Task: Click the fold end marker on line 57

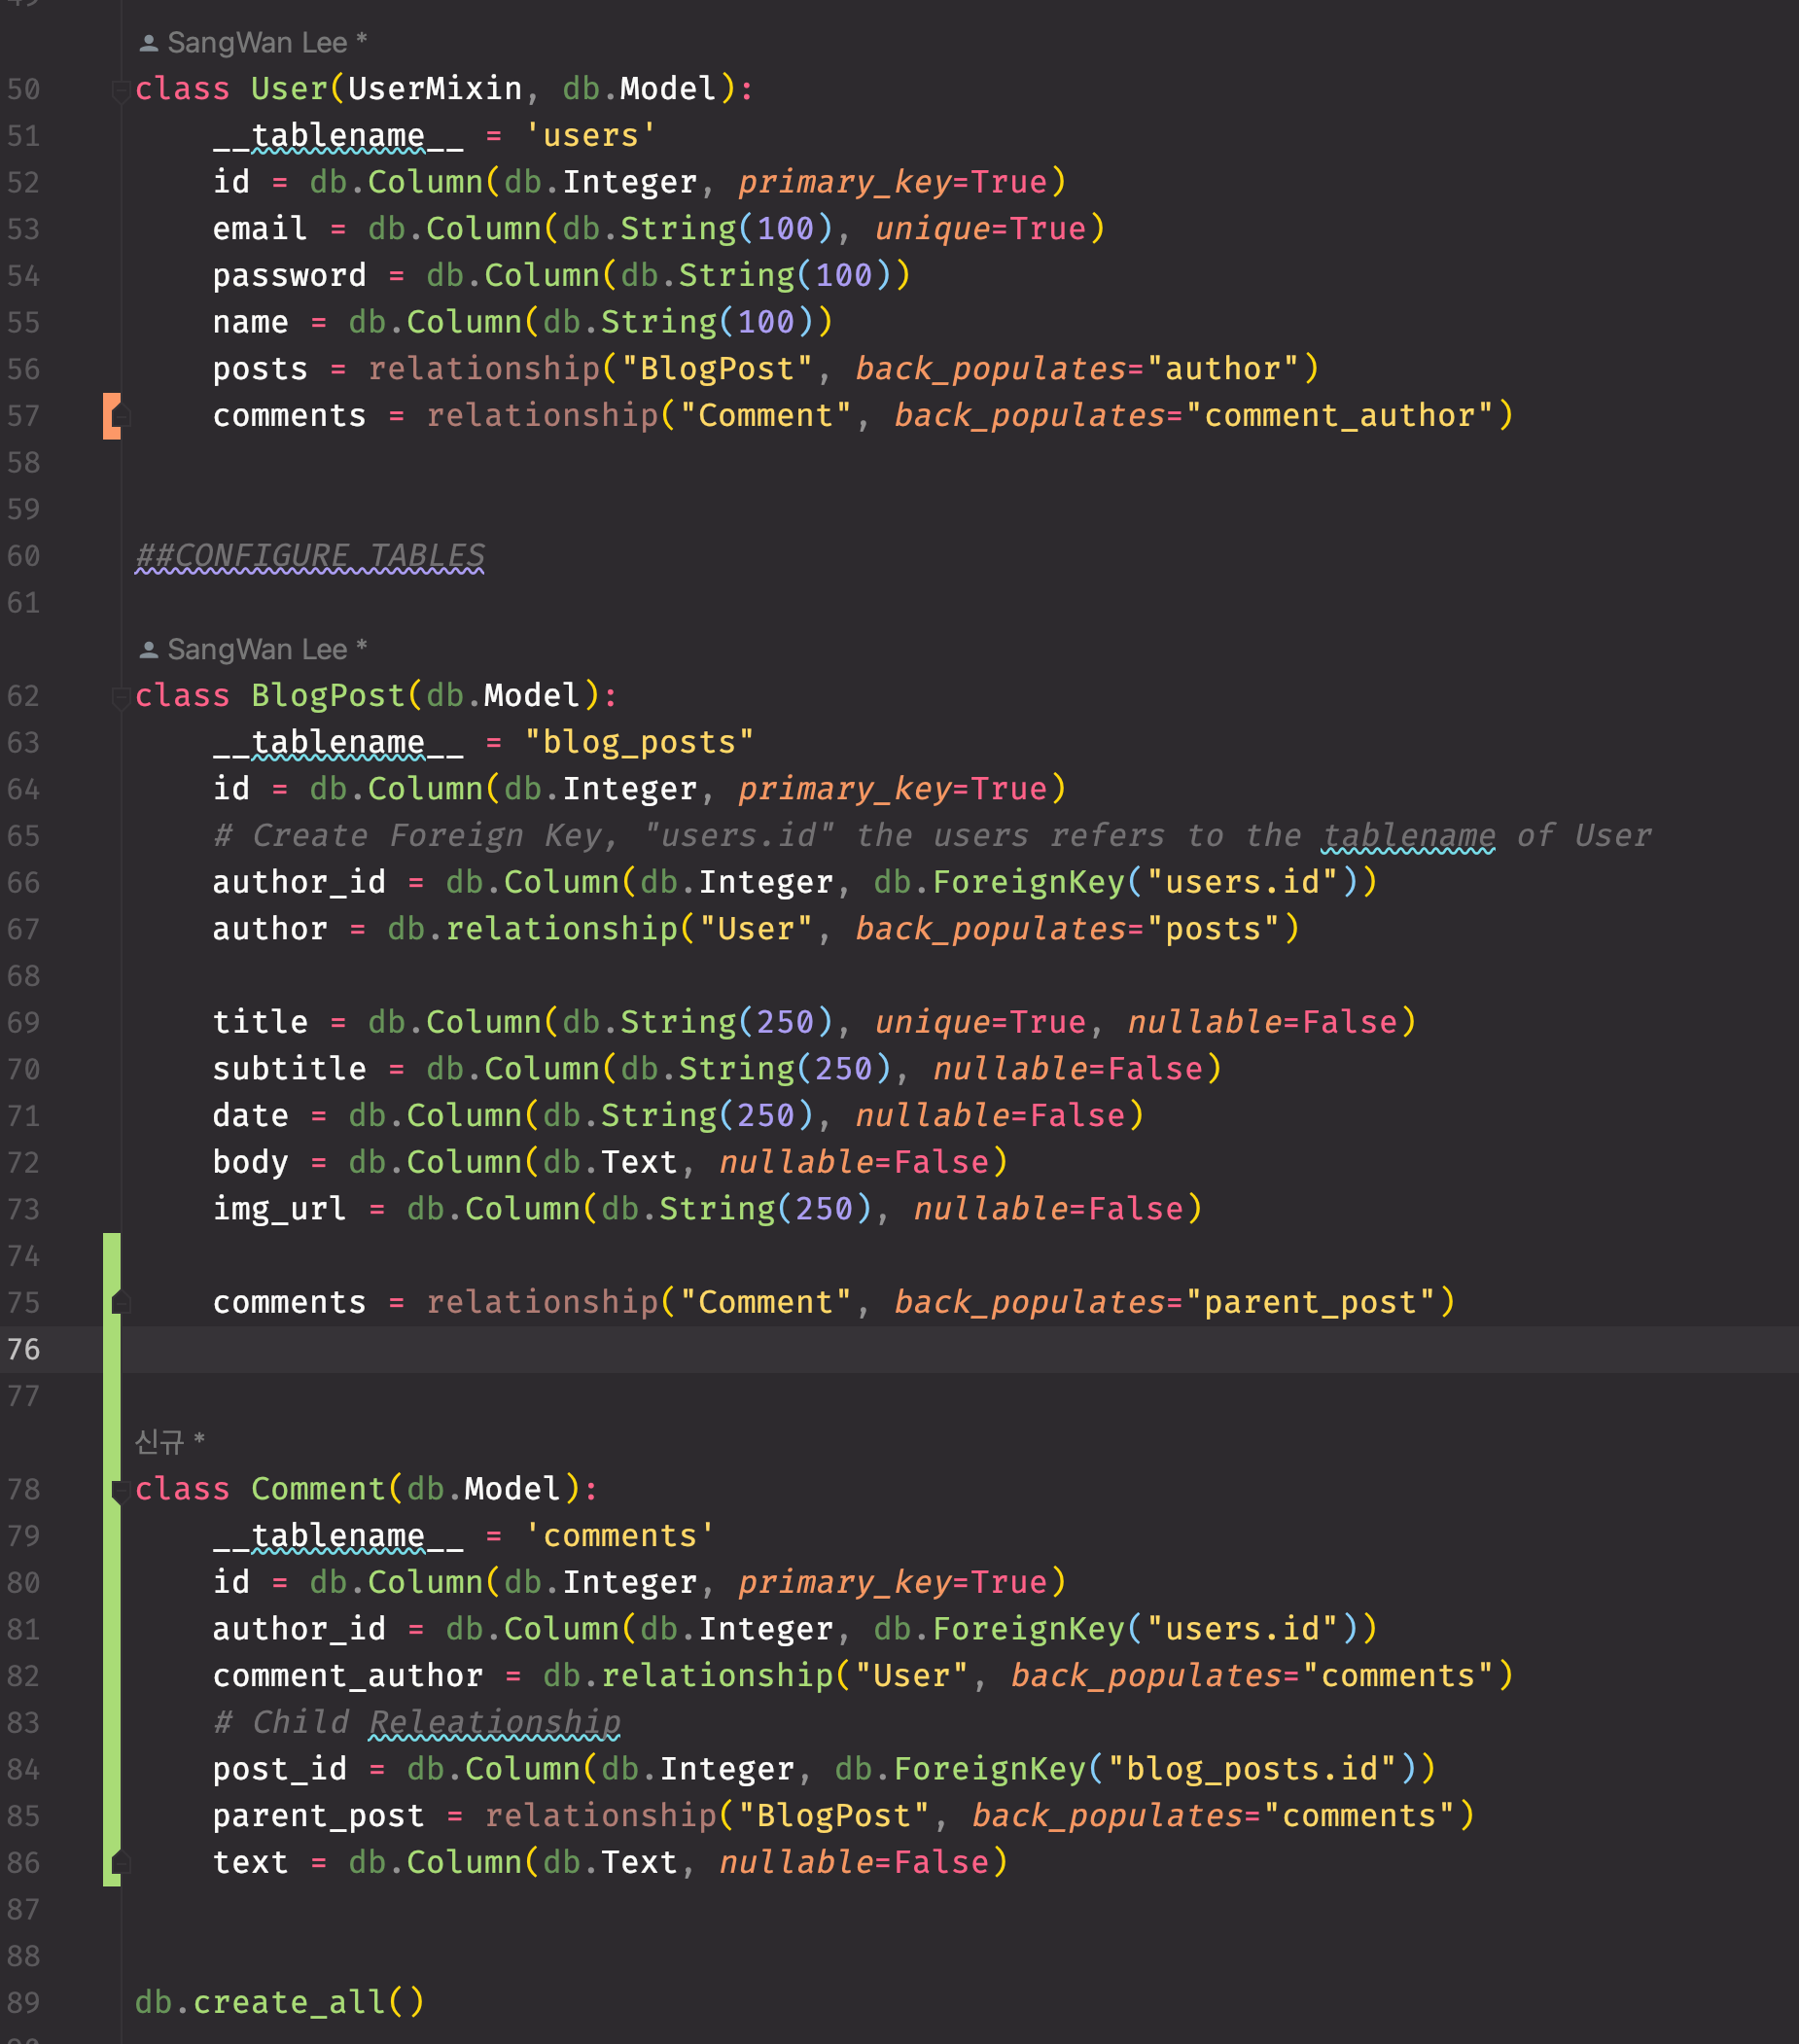Action: [x=120, y=417]
